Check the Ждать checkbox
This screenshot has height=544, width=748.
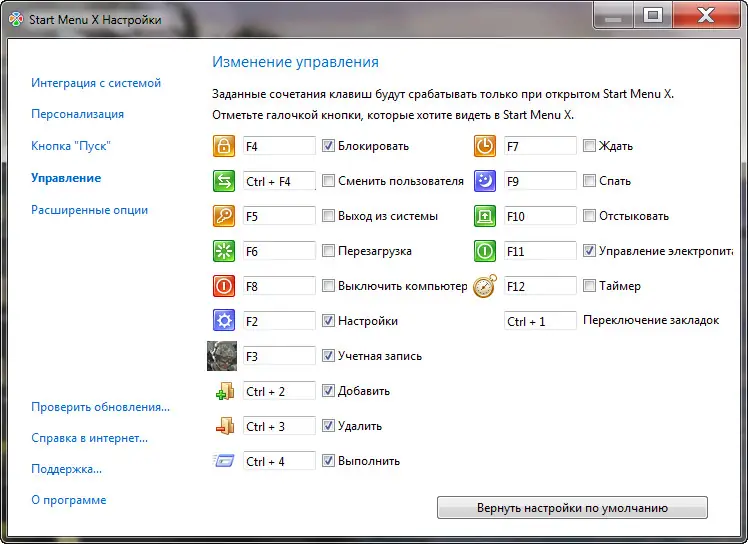(x=589, y=146)
